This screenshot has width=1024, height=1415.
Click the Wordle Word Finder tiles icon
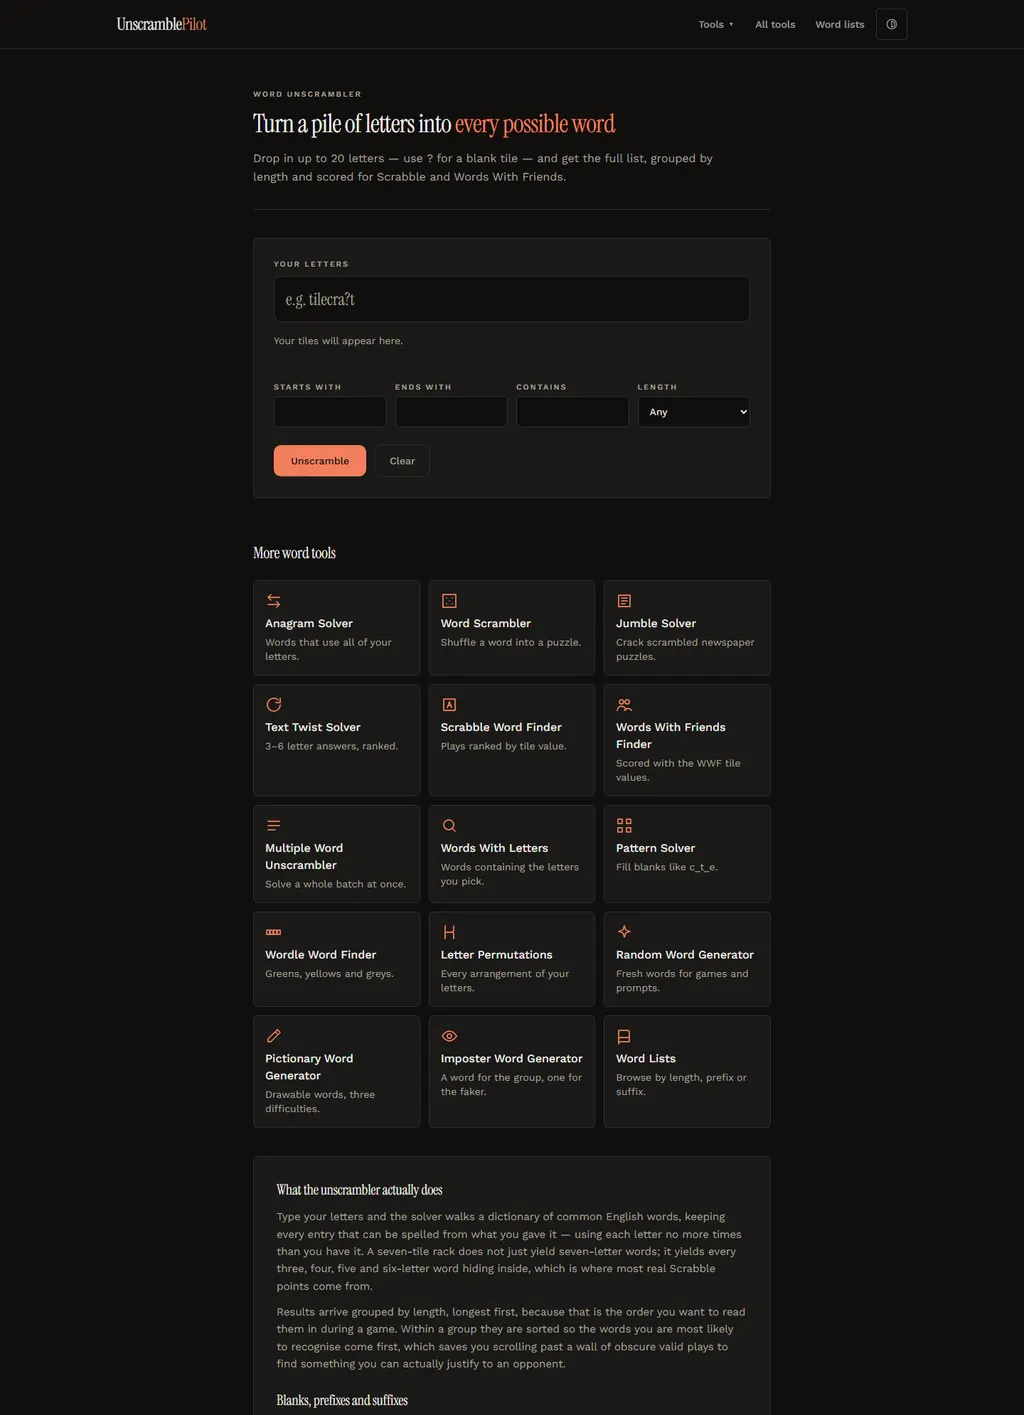[x=273, y=932]
